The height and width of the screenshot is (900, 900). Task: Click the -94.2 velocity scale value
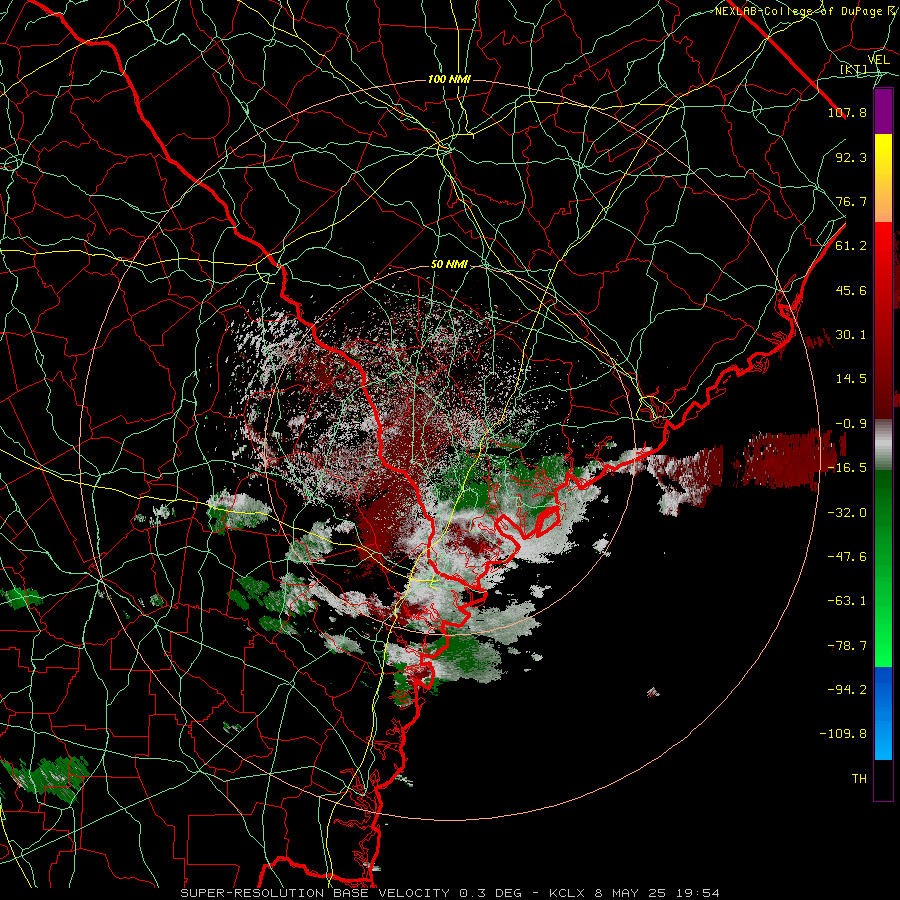point(847,689)
